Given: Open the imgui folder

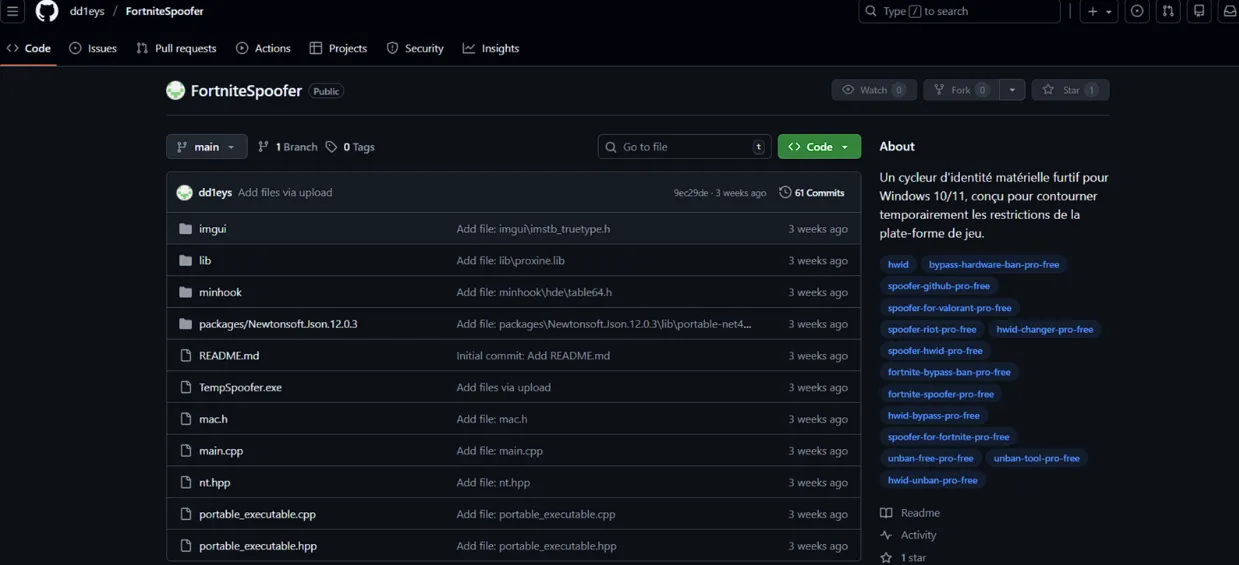Looking at the screenshot, I should 212,229.
